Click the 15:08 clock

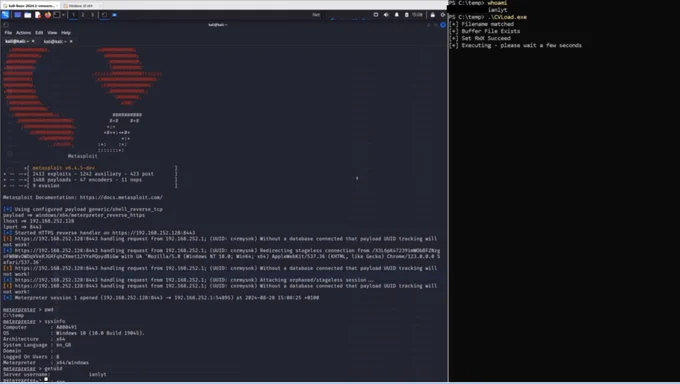(x=417, y=15)
